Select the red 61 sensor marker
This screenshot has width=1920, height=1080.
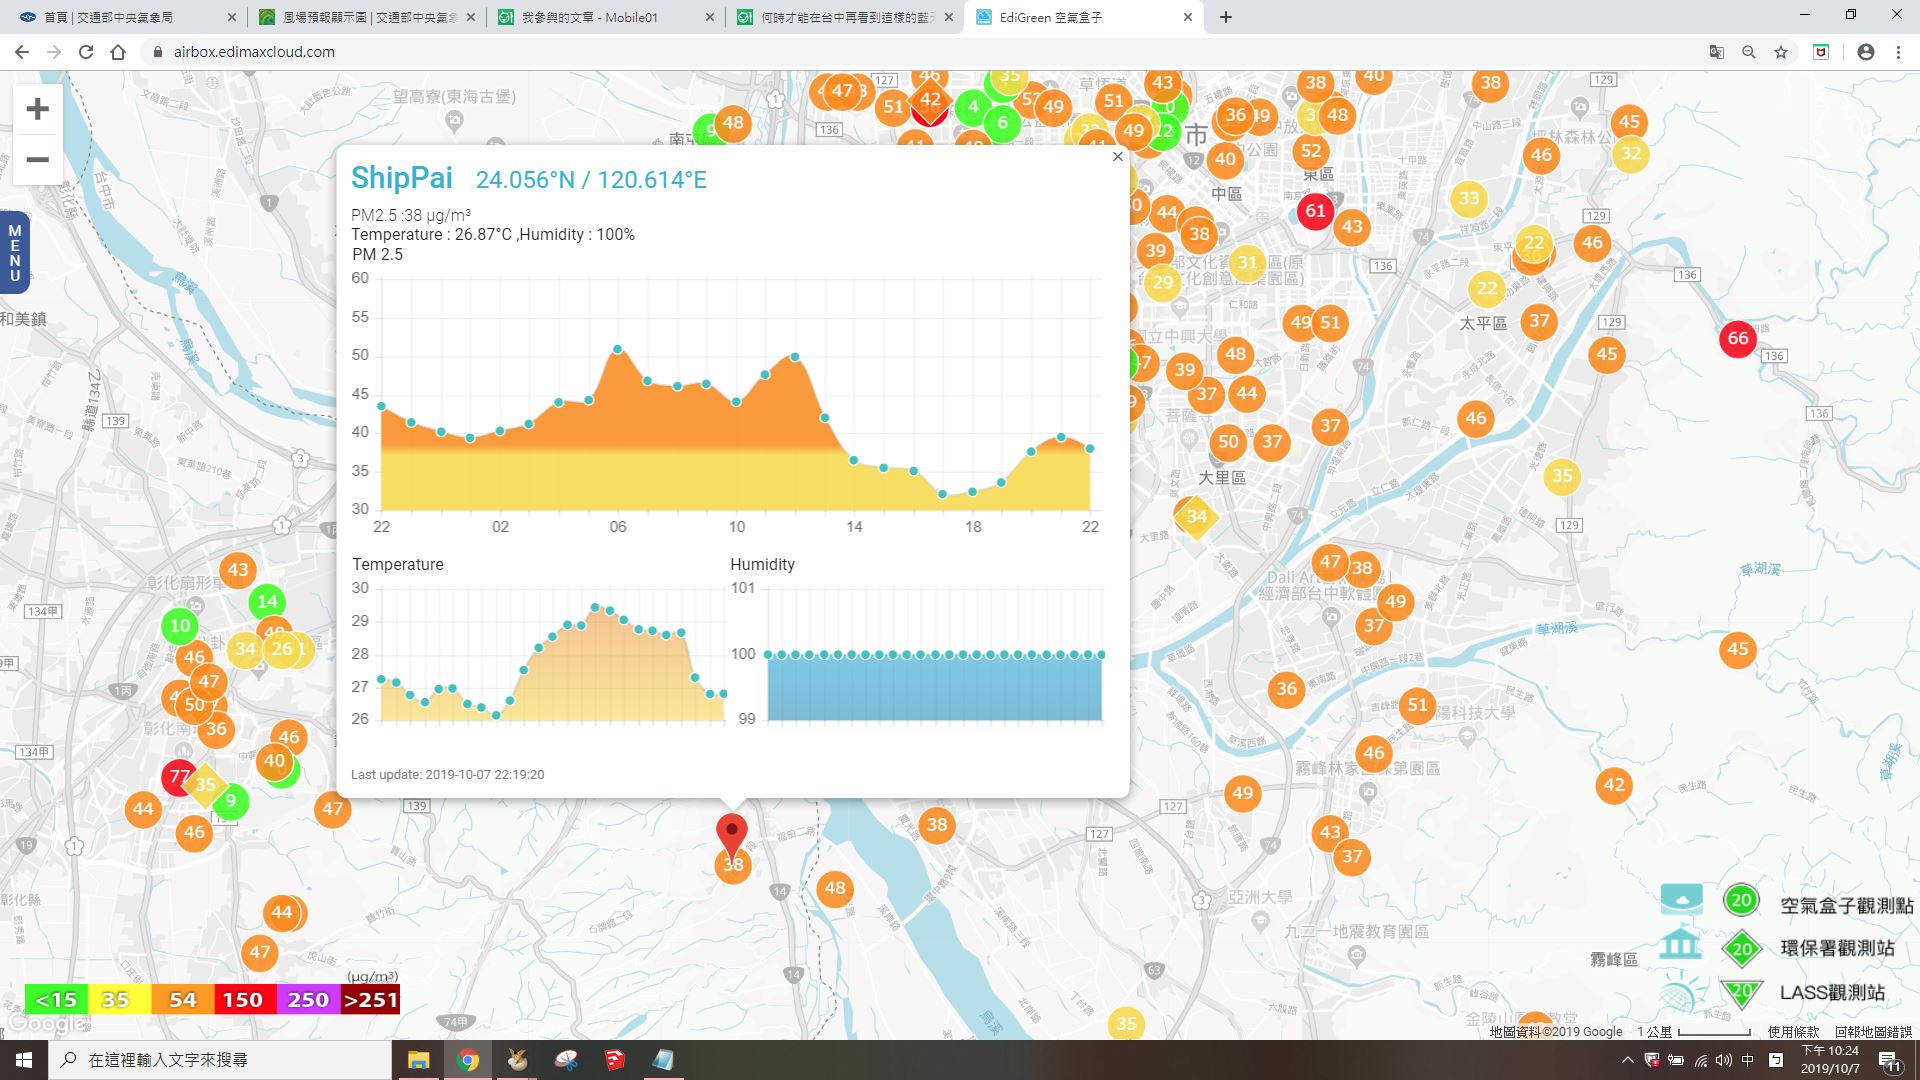pyautogui.click(x=1315, y=211)
